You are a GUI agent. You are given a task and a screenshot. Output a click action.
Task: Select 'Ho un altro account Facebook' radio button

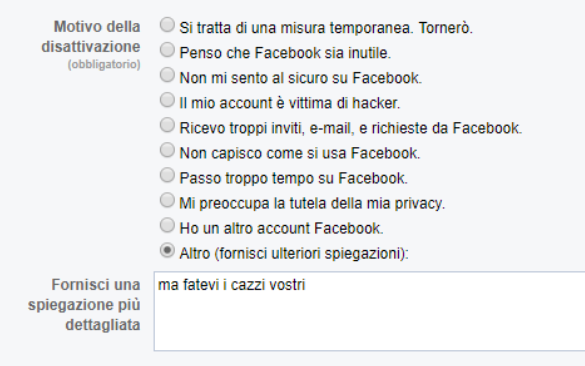click(x=167, y=225)
